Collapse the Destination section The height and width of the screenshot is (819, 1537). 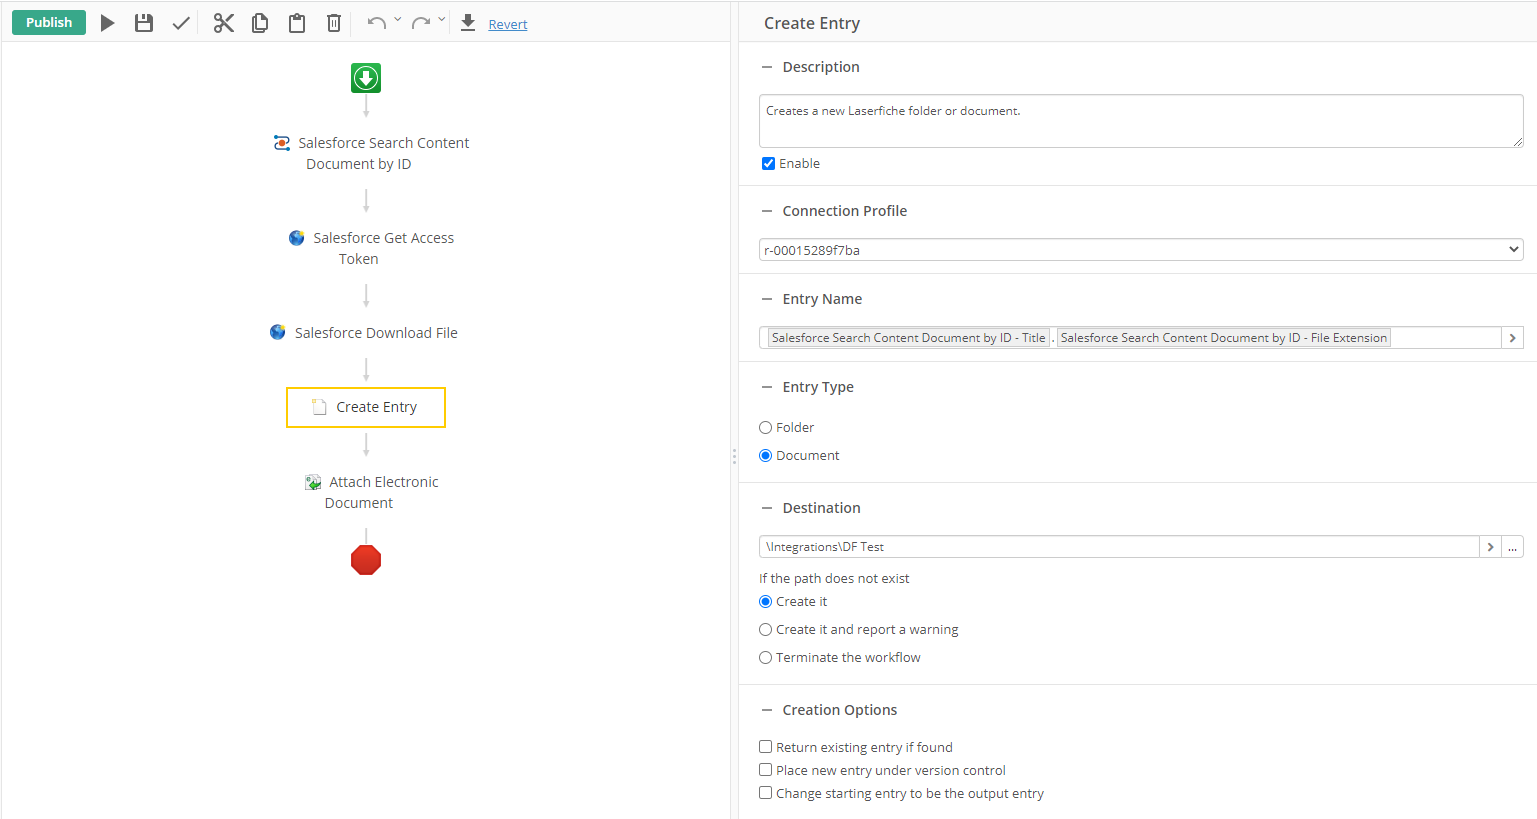(767, 508)
